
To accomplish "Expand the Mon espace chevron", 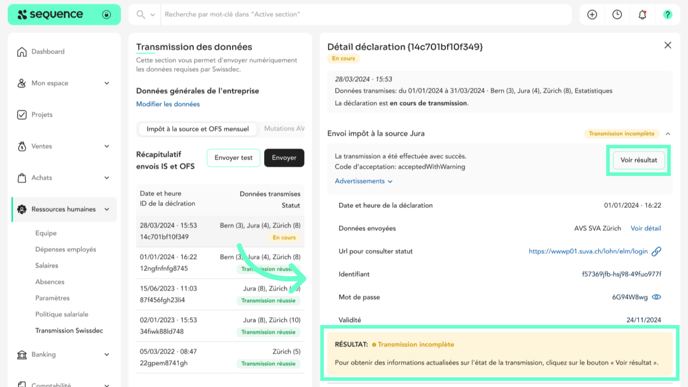I will coord(107,83).
